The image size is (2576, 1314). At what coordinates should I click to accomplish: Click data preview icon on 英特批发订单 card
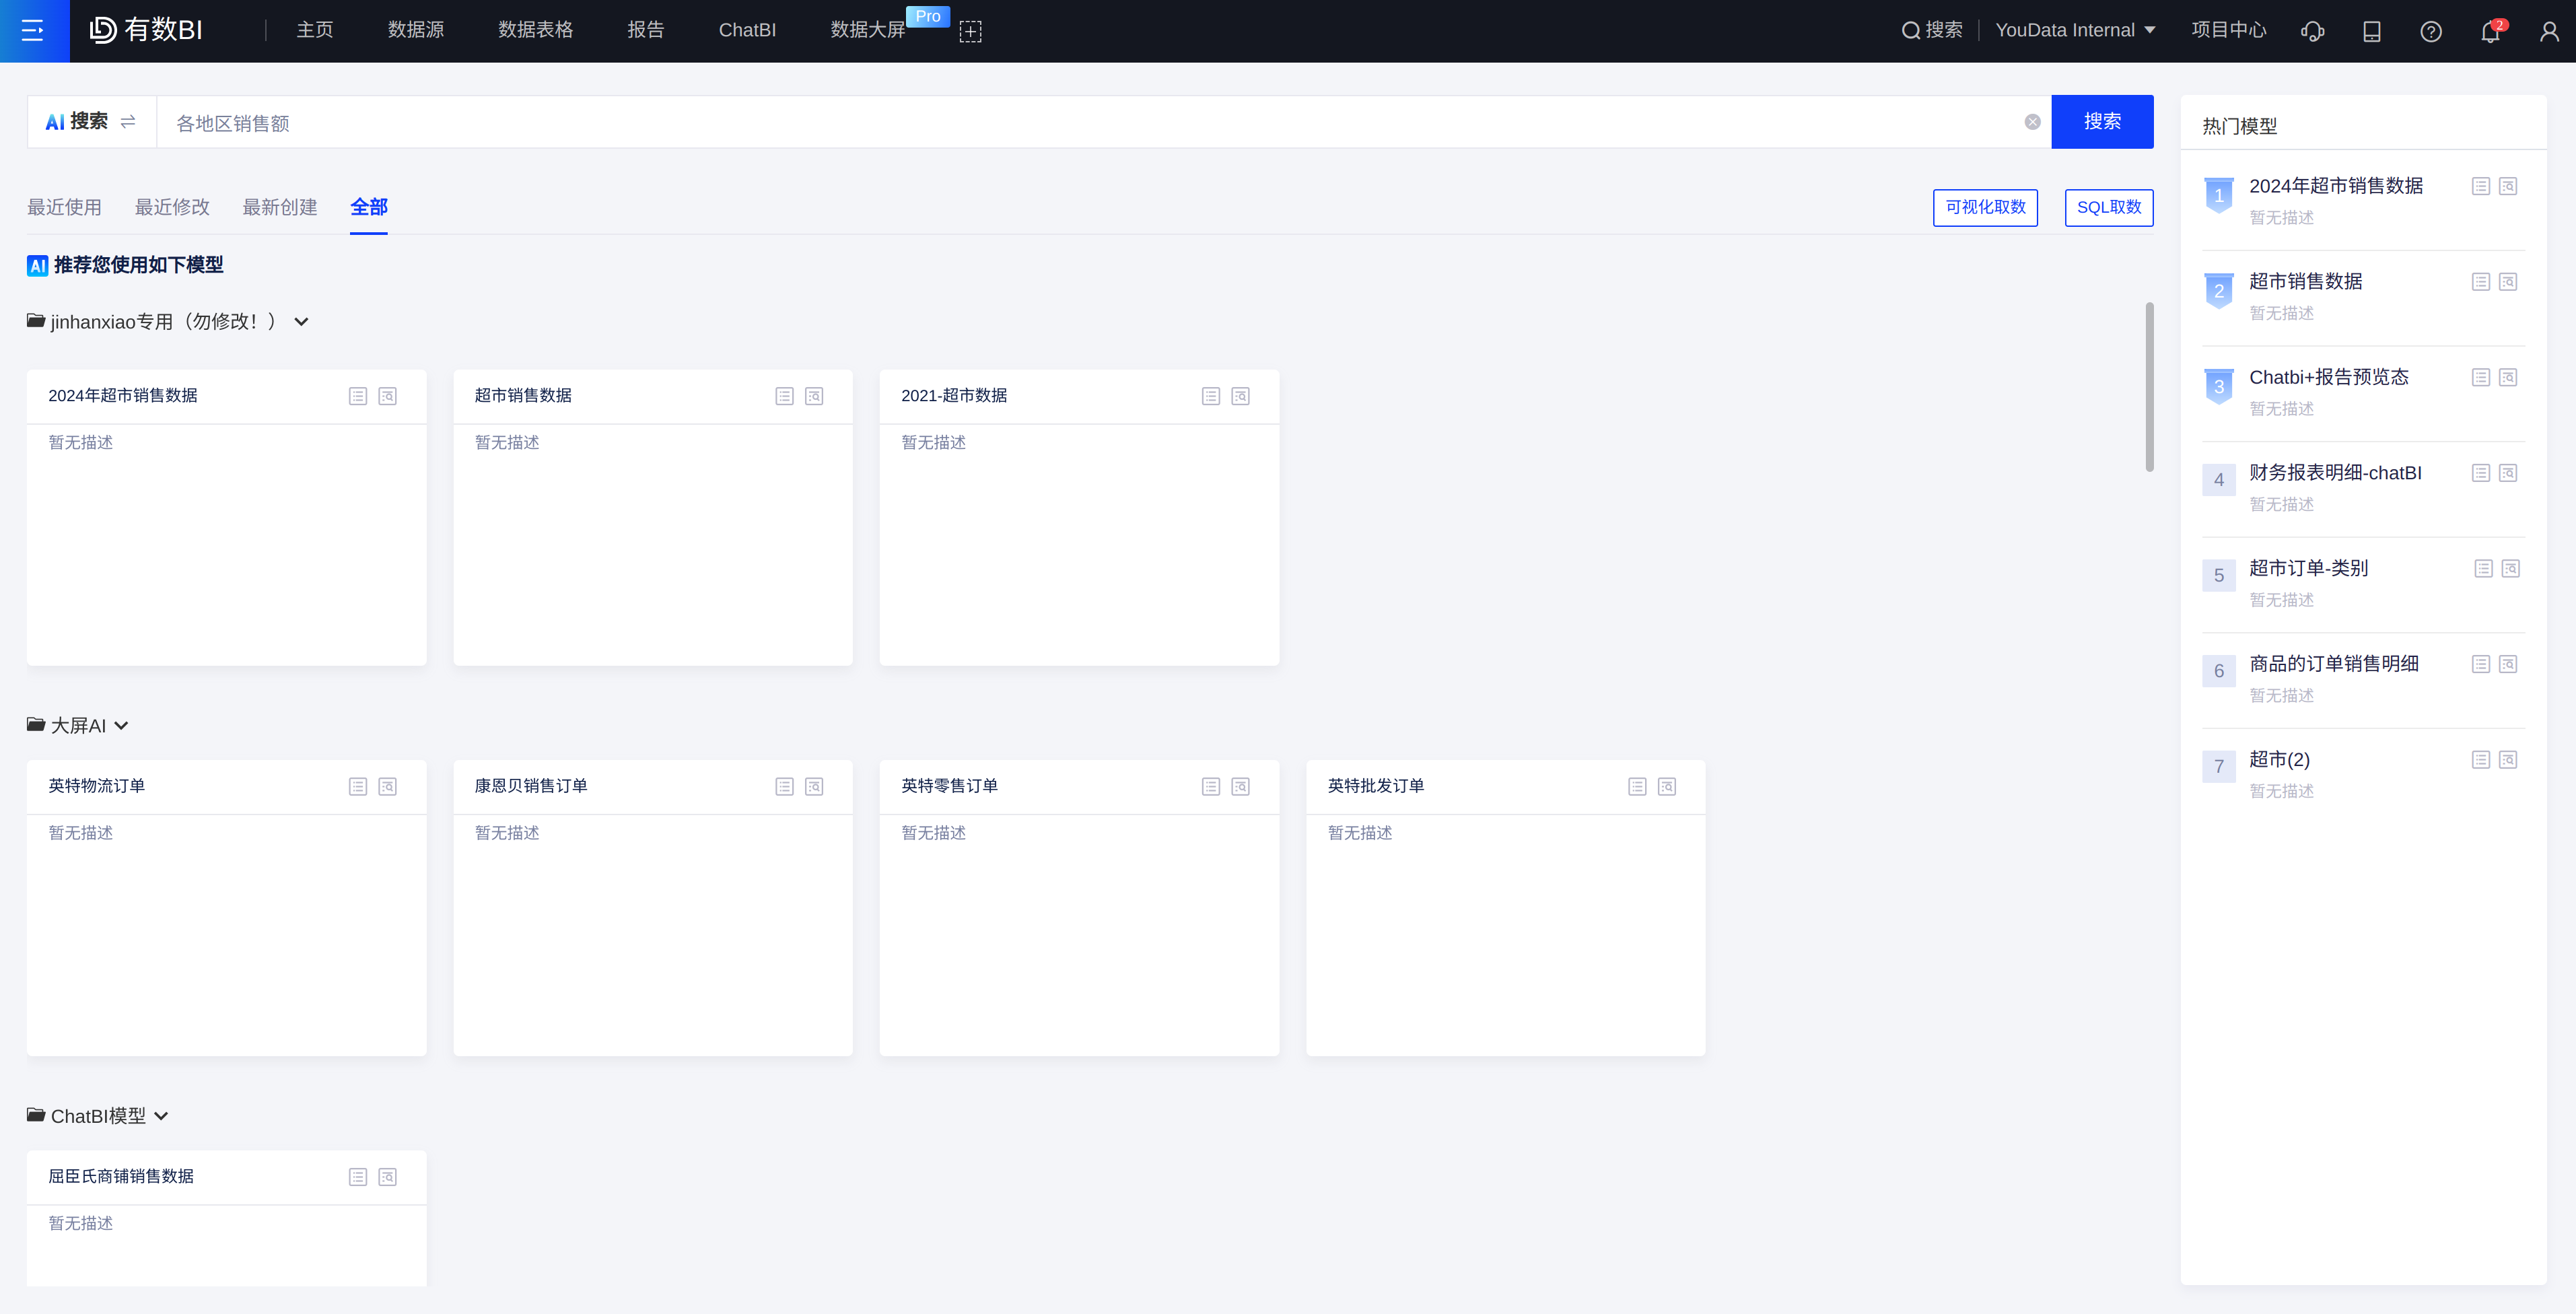click(1667, 787)
